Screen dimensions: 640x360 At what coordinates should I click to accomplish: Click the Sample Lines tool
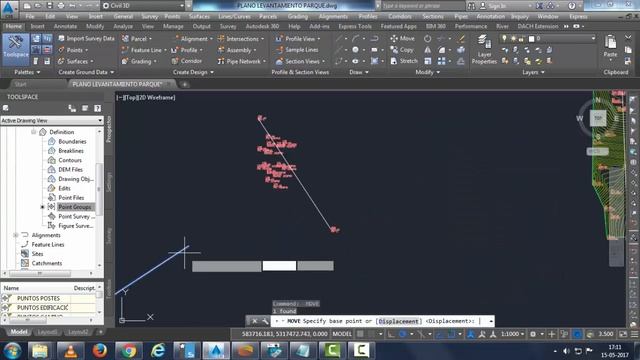pyautogui.click(x=297, y=49)
